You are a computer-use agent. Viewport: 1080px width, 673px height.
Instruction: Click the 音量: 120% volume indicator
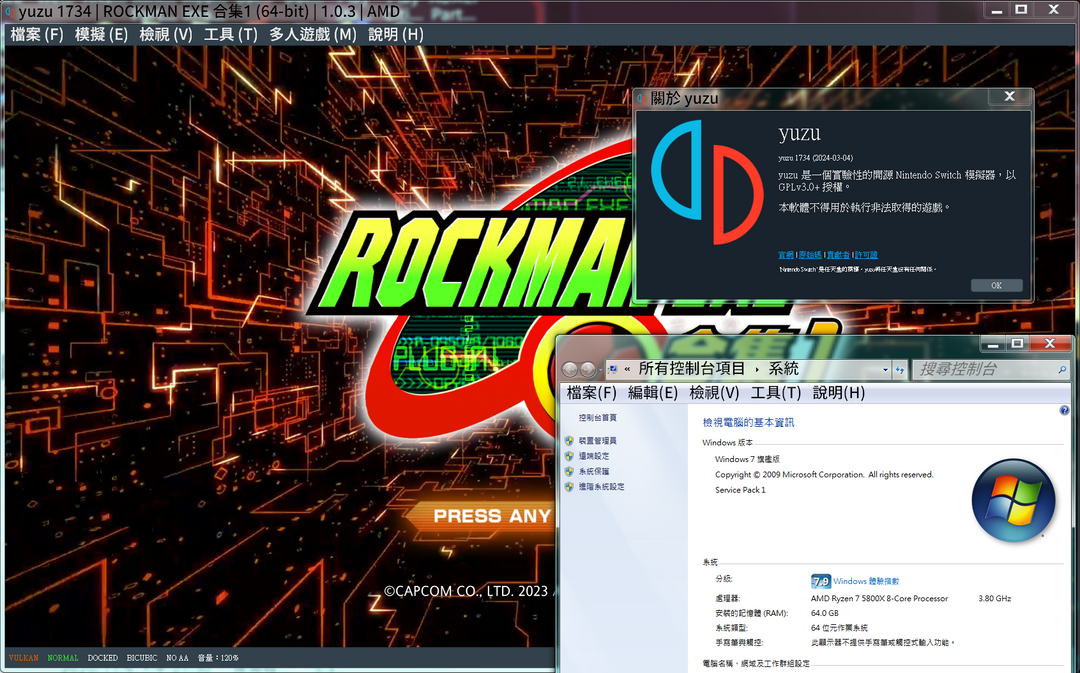coord(218,658)
